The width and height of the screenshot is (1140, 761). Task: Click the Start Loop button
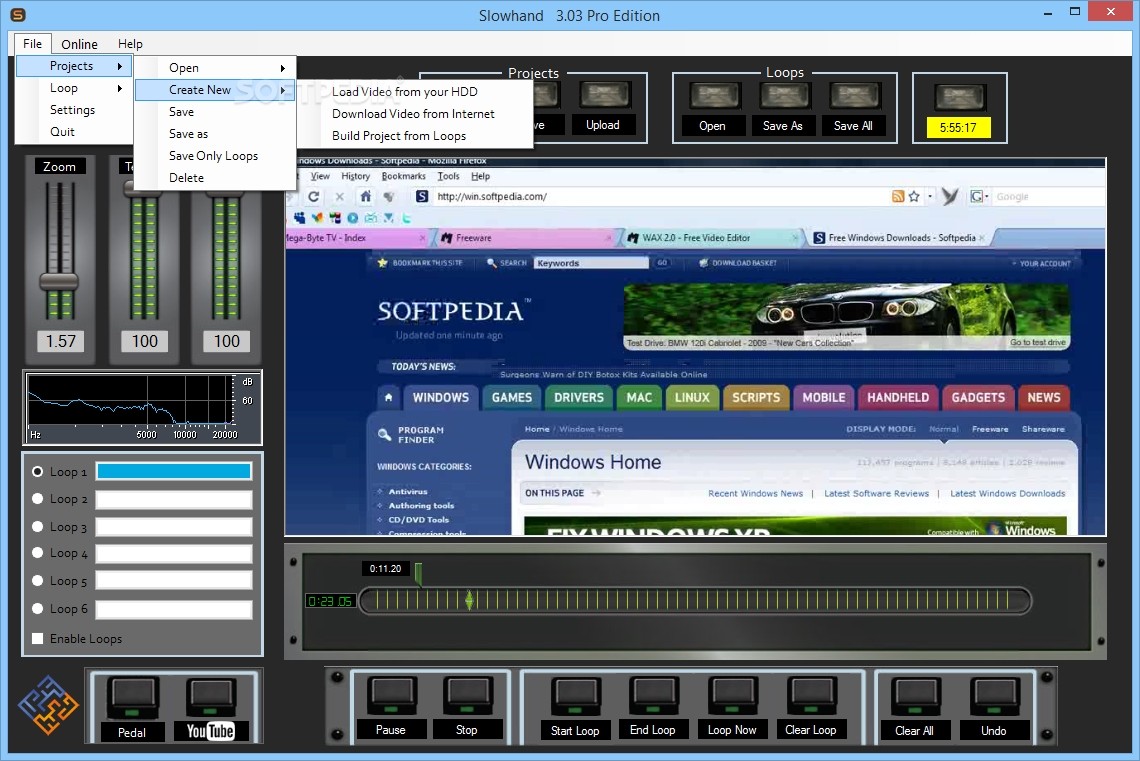576,698
